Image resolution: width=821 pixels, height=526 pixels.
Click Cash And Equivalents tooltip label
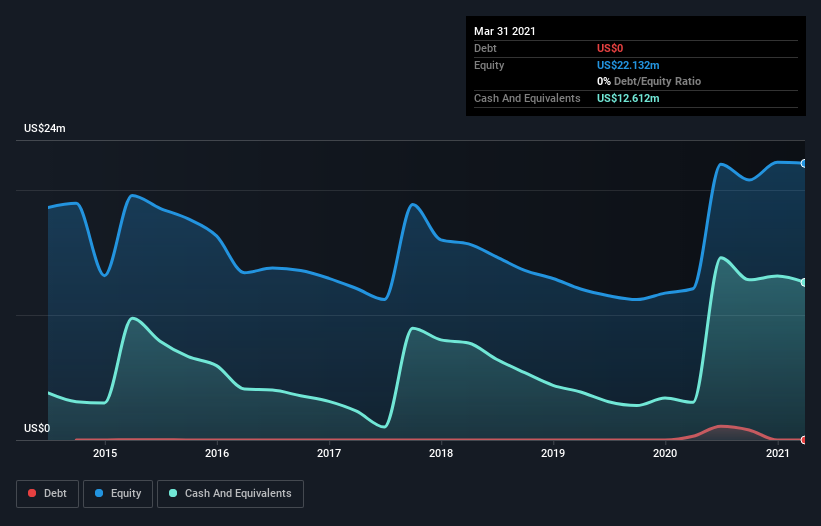click(x=527, y=98)
